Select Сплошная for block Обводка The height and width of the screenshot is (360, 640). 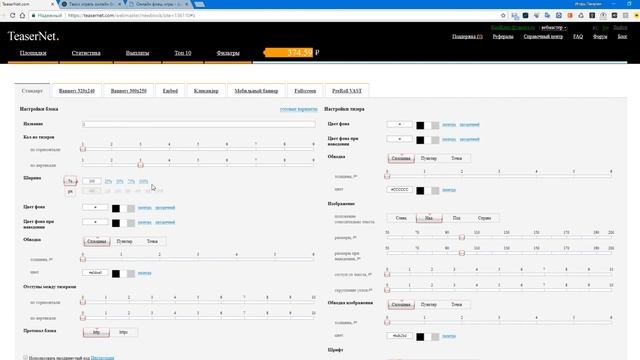(x=97, y=242)
